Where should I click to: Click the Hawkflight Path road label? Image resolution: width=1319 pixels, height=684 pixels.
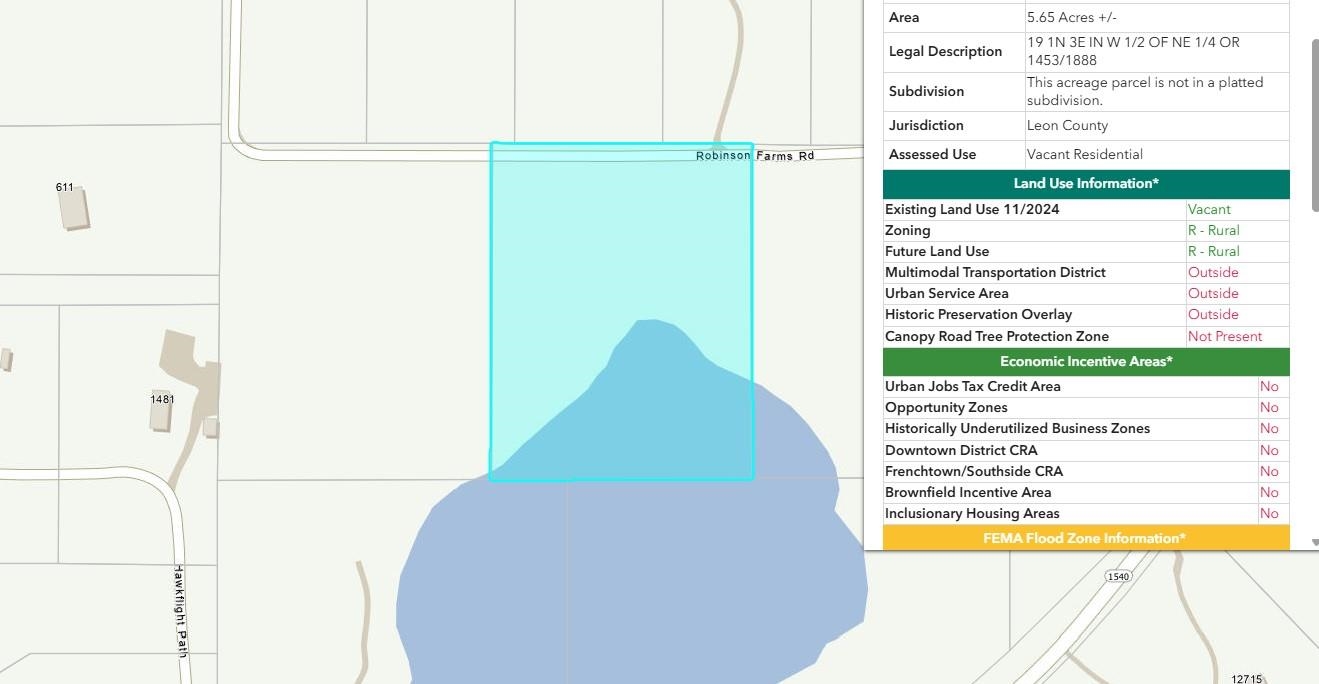[181, 604]
